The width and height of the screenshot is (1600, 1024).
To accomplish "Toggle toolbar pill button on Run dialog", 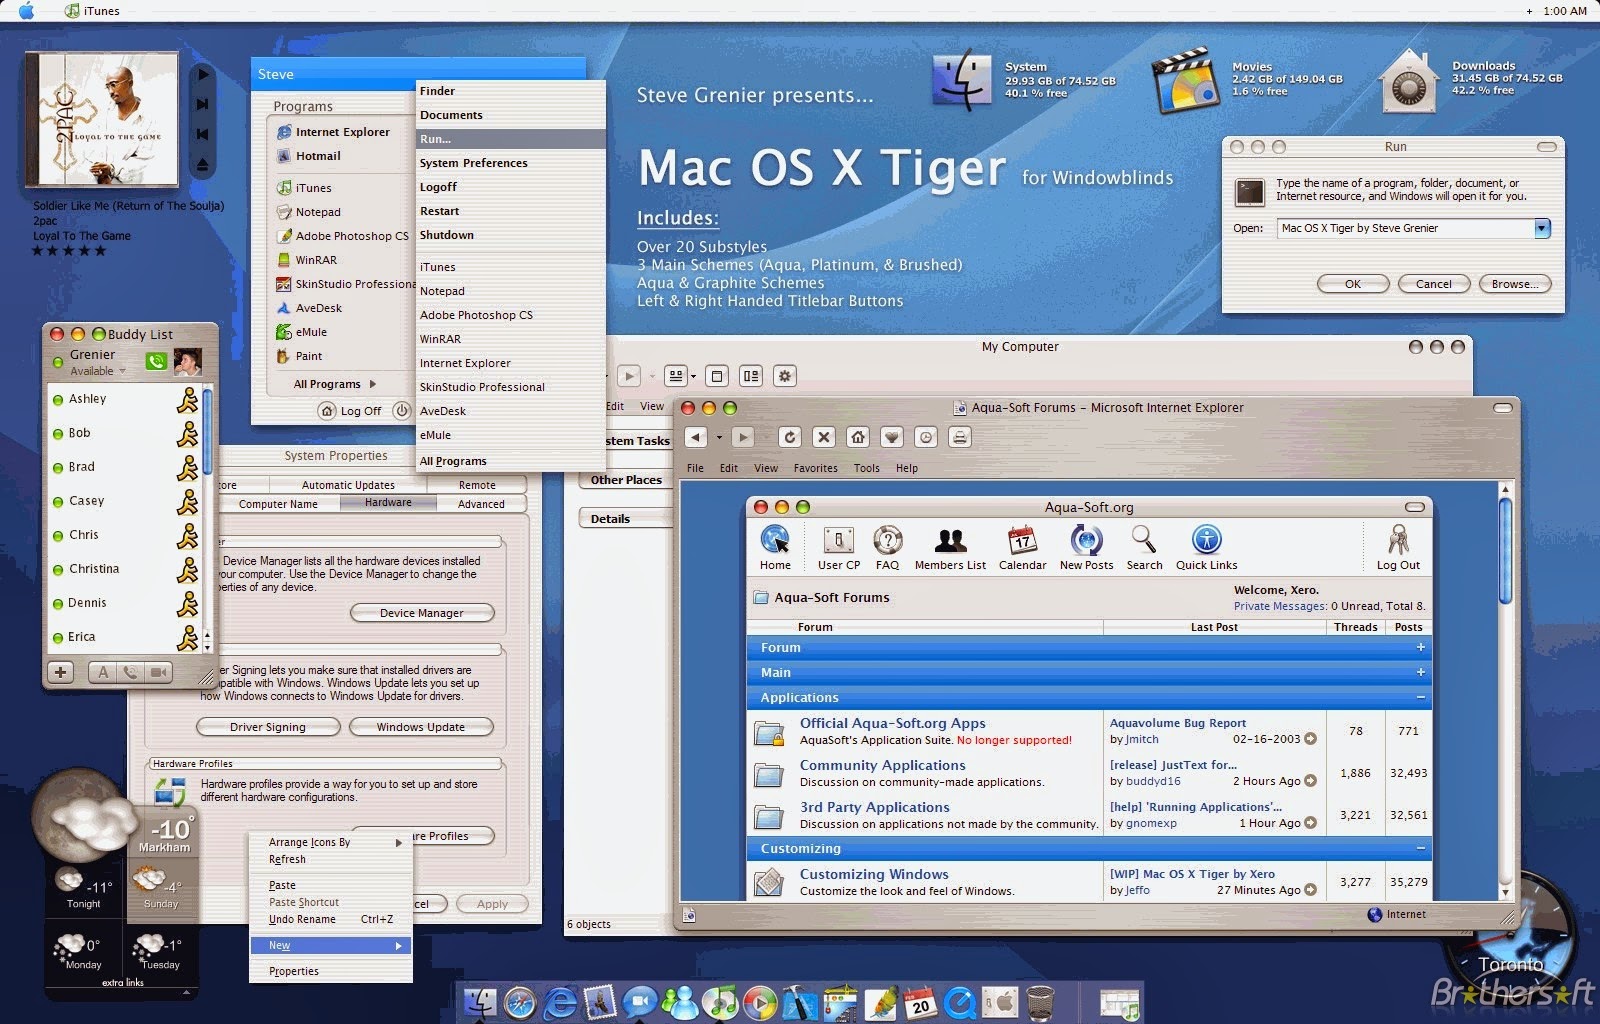I will (x=1546, y=147).
